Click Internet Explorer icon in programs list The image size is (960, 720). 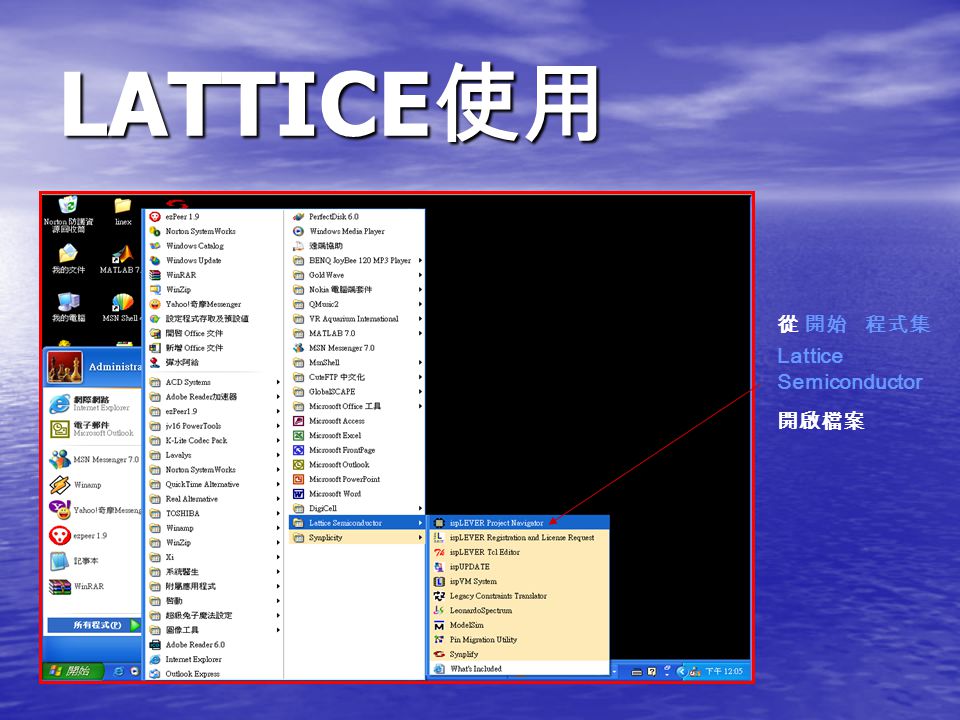pyautogui.click(x=155, y=659)
